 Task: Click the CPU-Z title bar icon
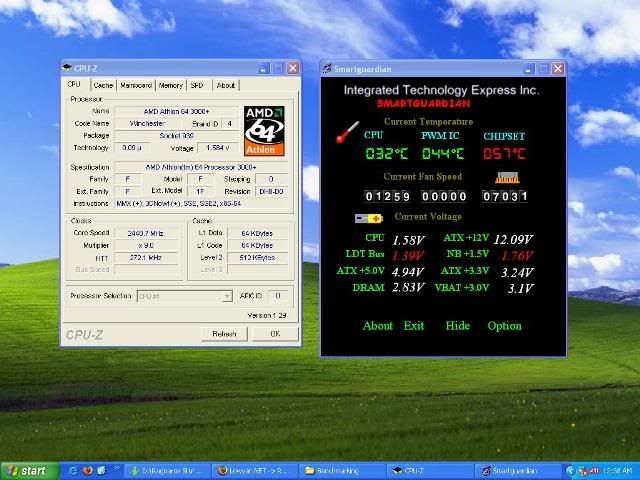(x=67, y=68)
